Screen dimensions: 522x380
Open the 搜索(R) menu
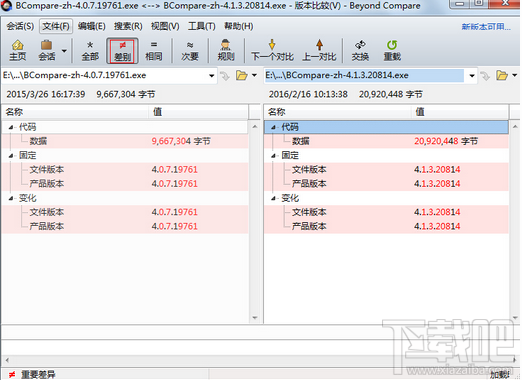point(128,26)
